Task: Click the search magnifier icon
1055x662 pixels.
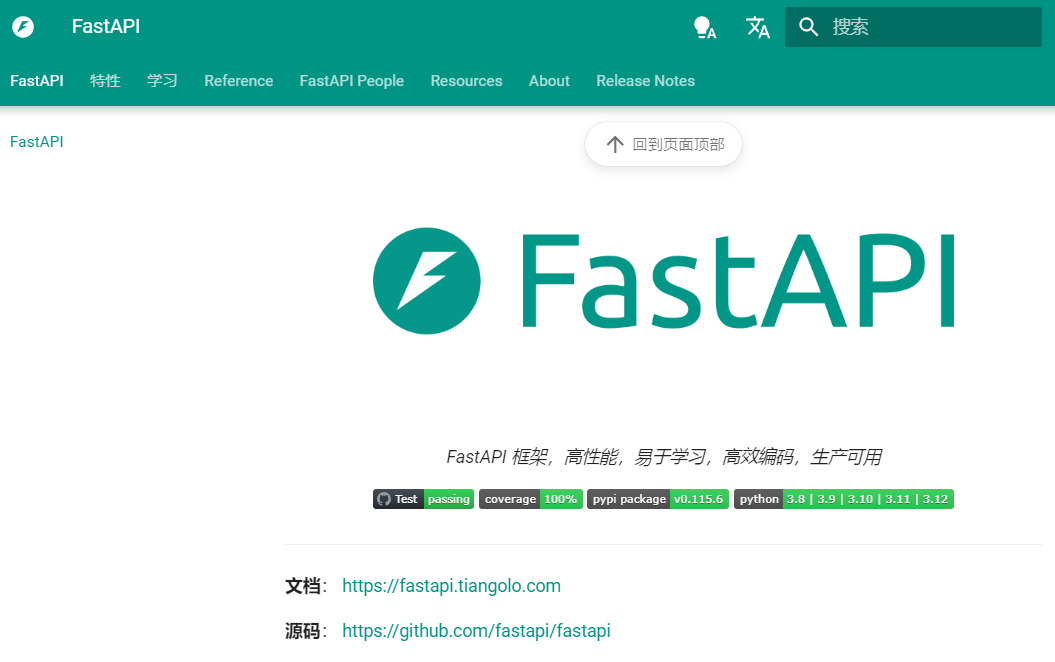Action: [808, 27]
